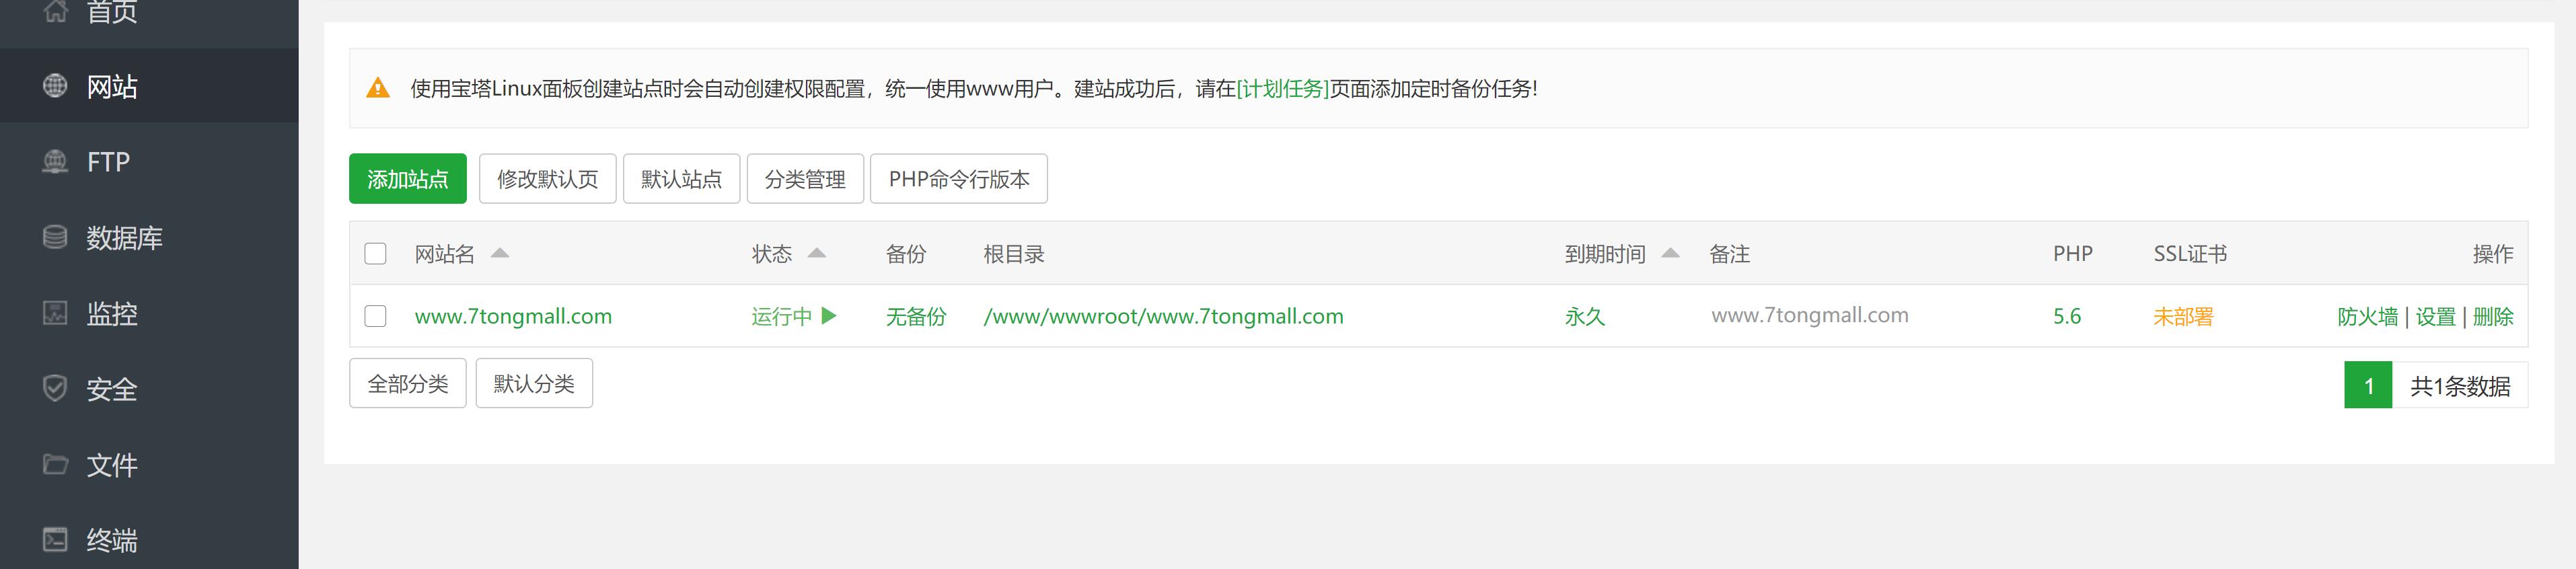Click the 未部署 SSL status link
This screenshot has width=2576, height=569.
[x=2183, y=317]
